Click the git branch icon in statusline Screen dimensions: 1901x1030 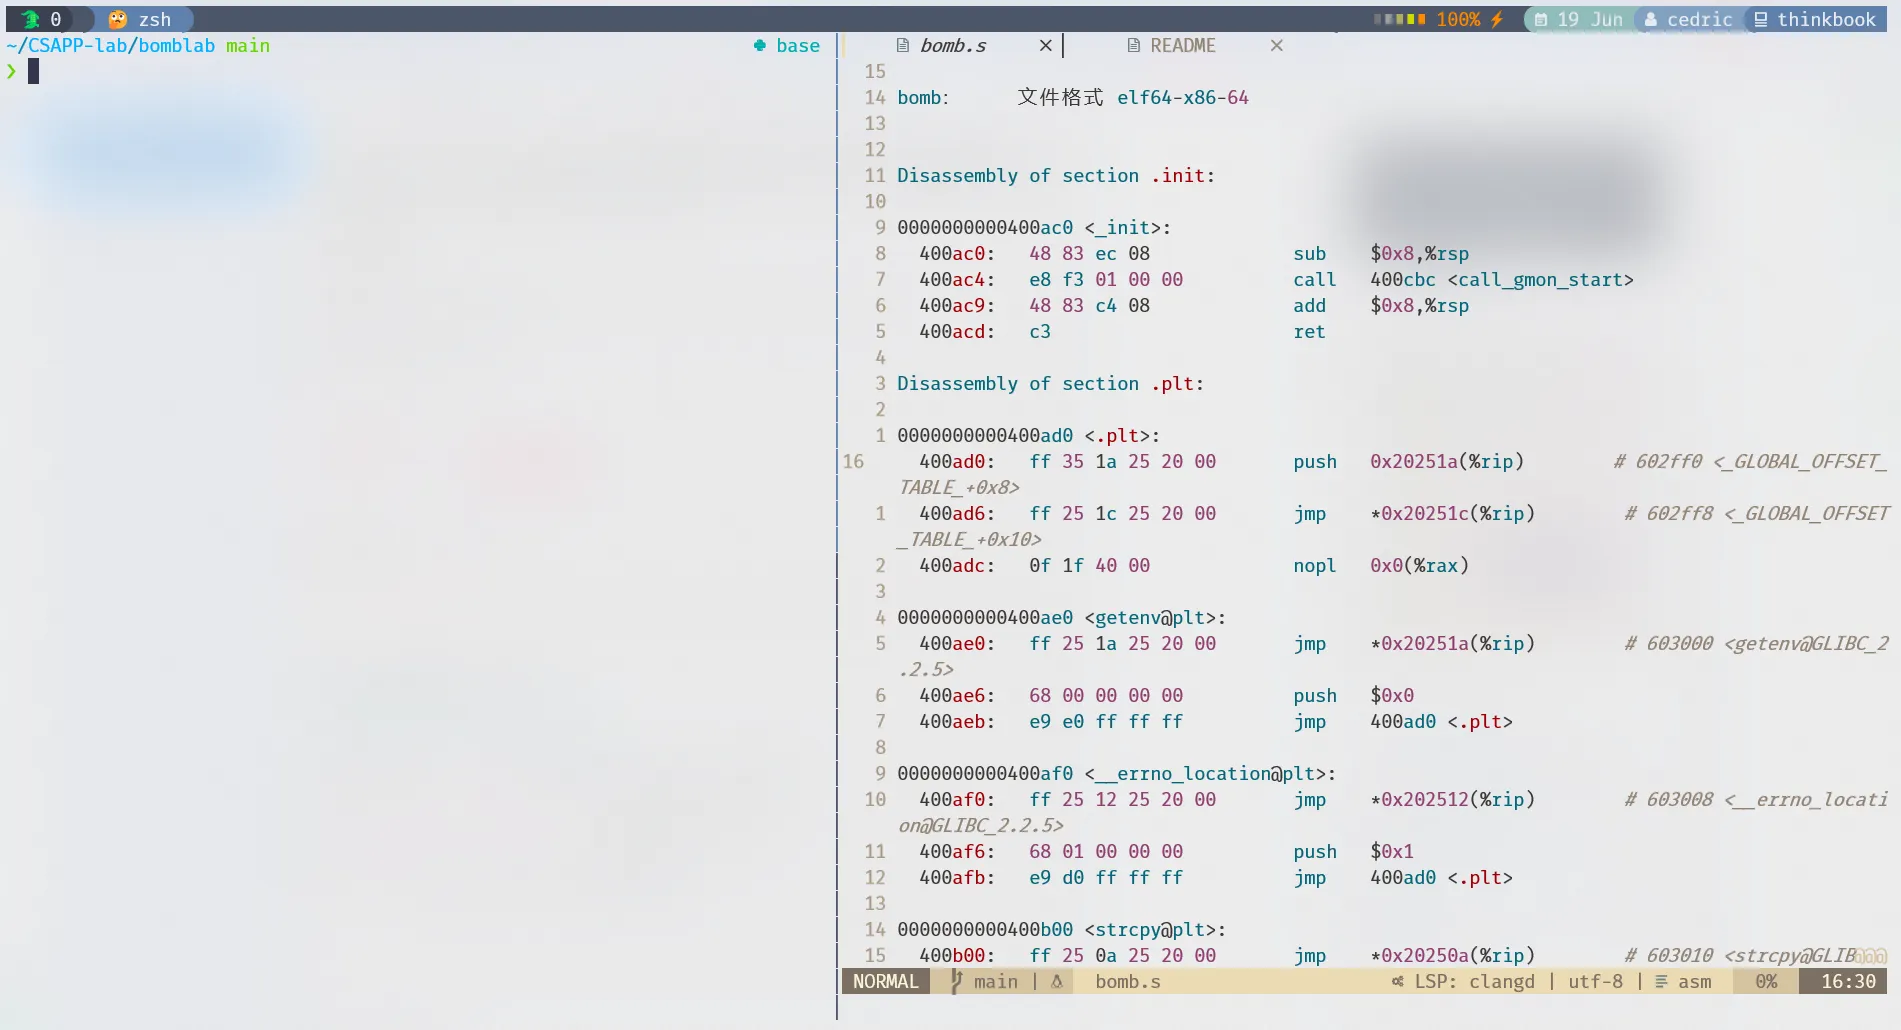point(956,981)
